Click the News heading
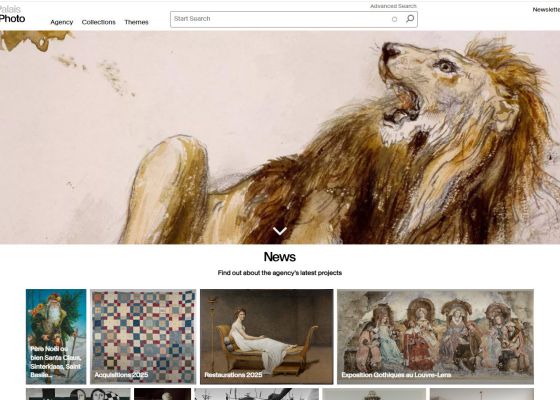The height and width of the screenshot is (400, 560). (280, 257)
